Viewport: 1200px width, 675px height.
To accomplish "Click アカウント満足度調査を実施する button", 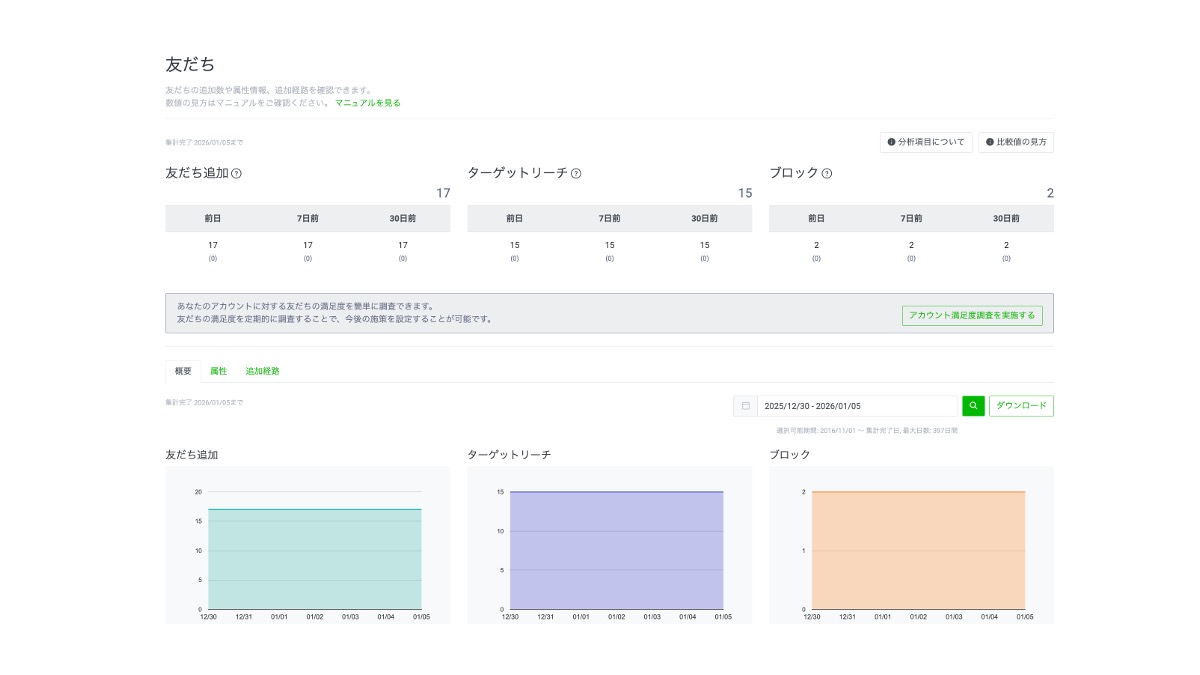I will [x=972, y=316].
